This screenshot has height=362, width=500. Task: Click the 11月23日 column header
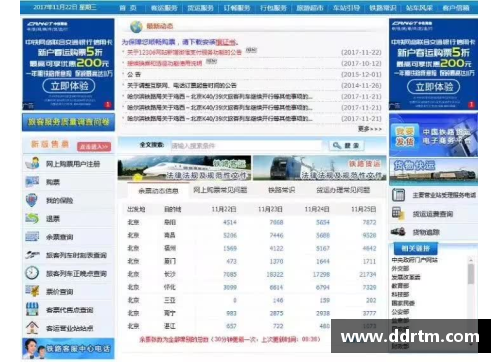click(x=270, y=209)
